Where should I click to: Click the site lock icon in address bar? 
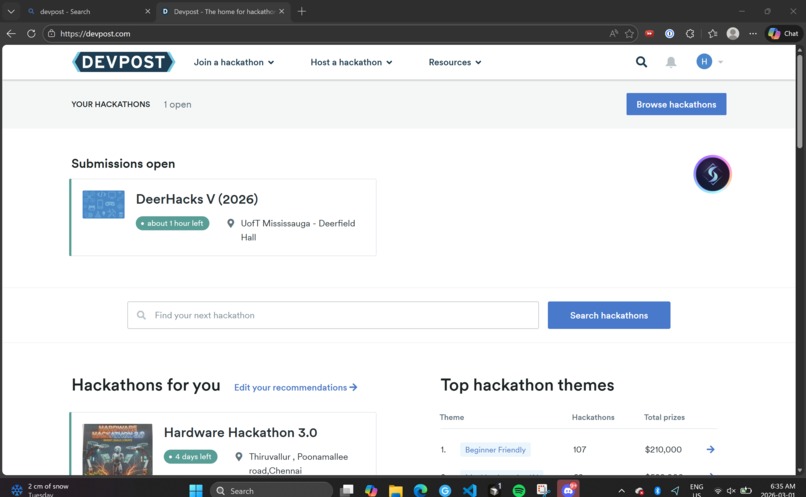[51, 33]
